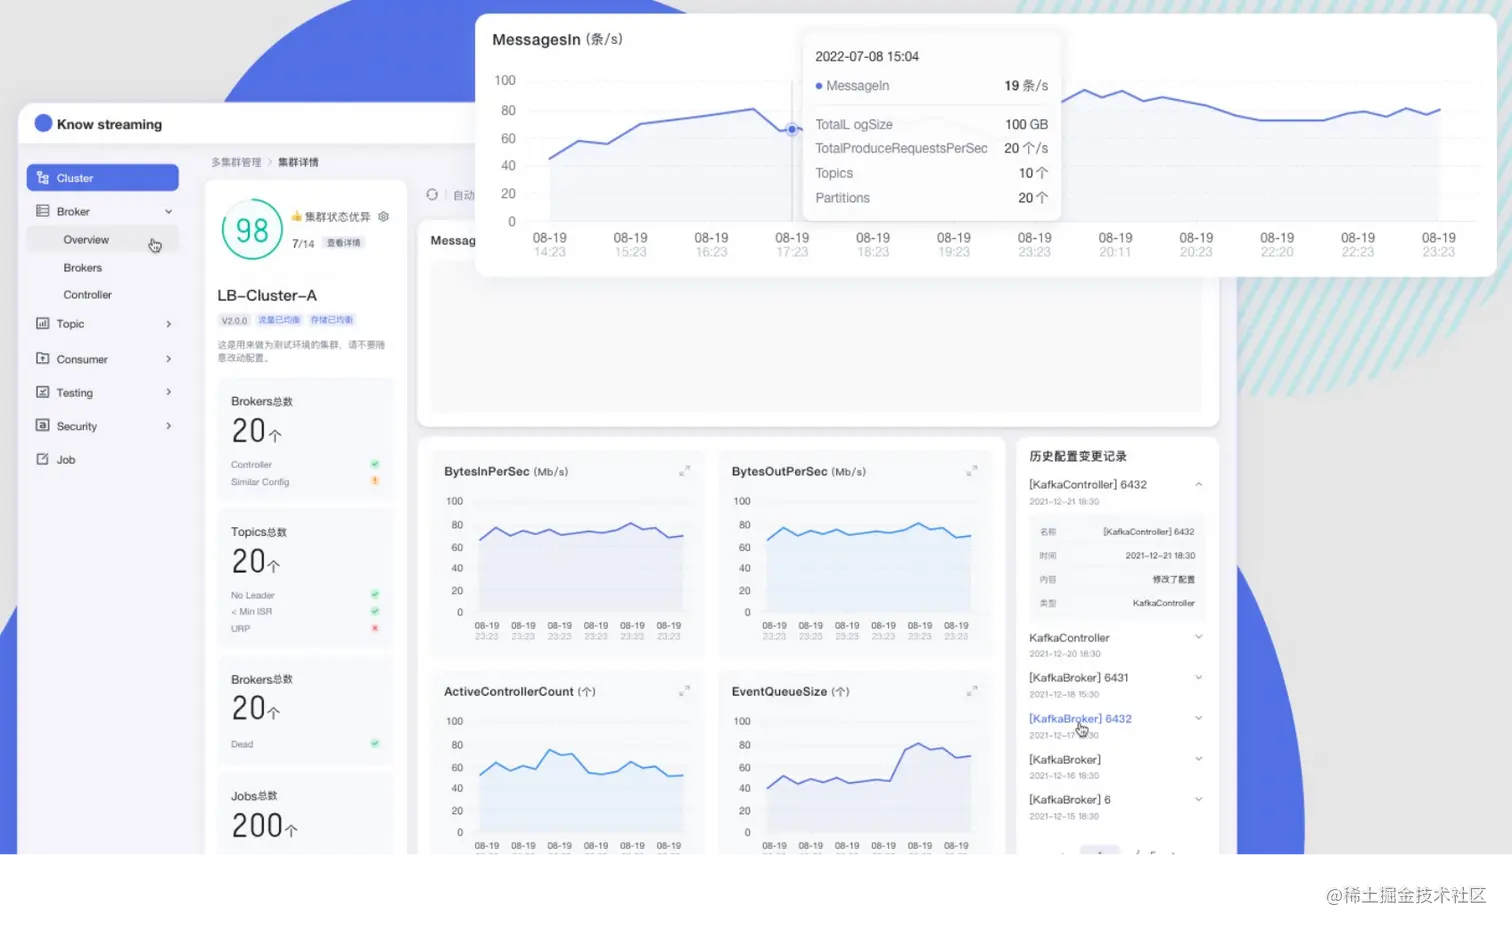
Task: Click the [KafkaBroker] 6432 link
Action: (1080, 719)
